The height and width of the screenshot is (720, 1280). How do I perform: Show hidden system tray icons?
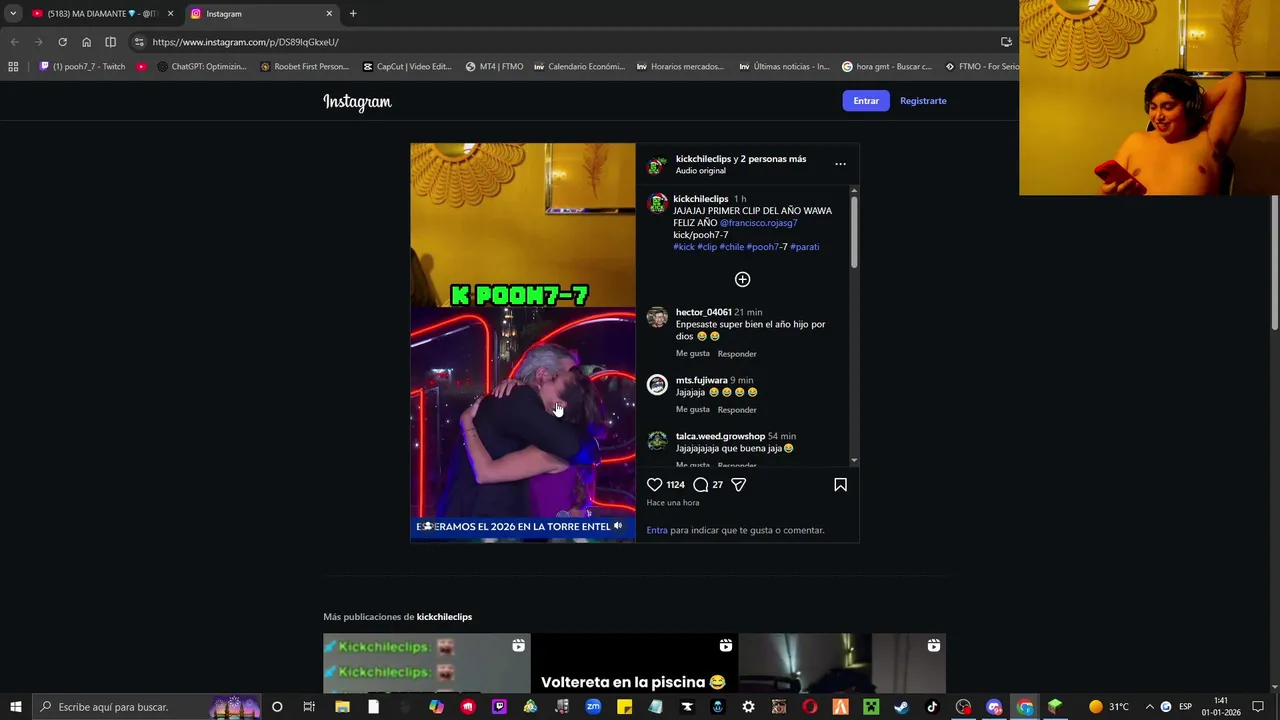coord(1149,707)
